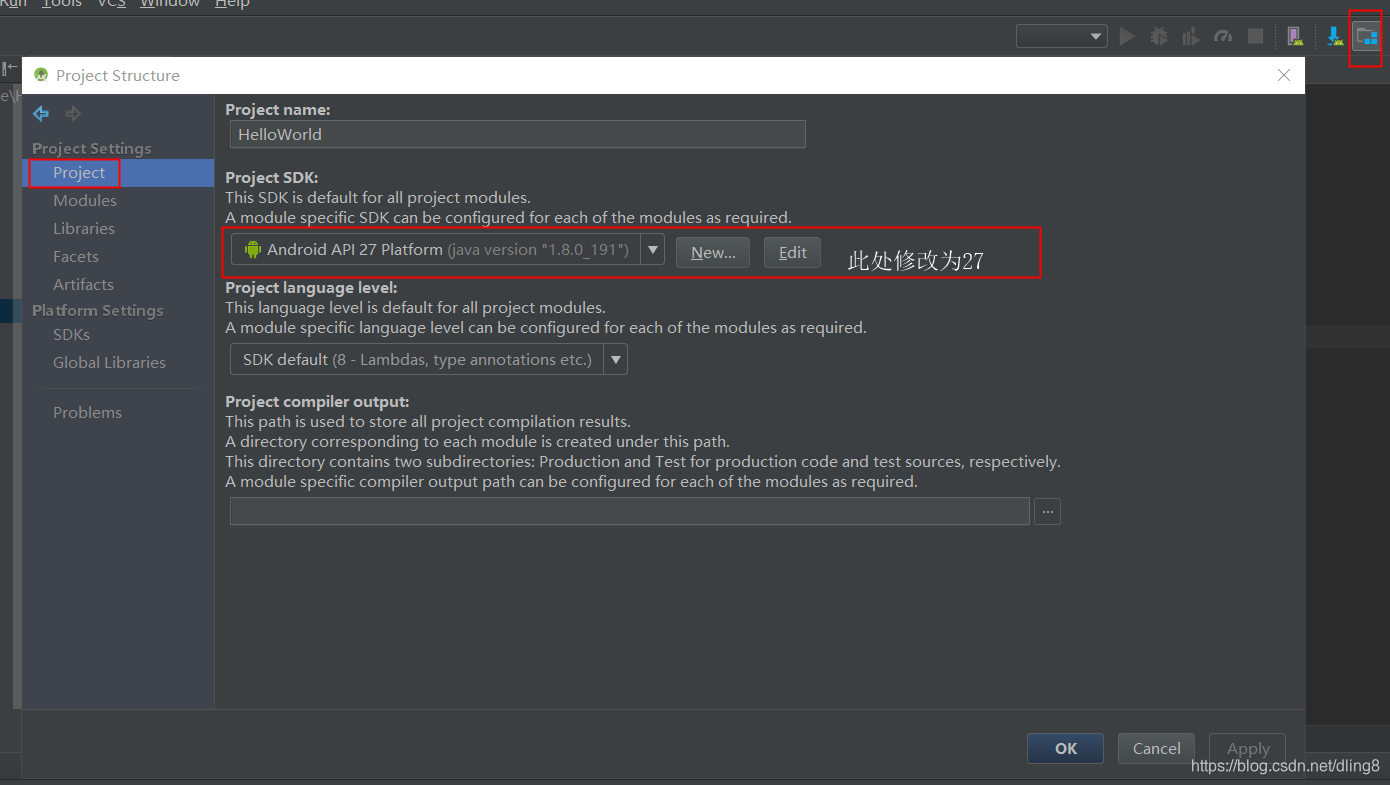Click the Project language level: label
1390x785 pixels.
click(x=312, y=288)
